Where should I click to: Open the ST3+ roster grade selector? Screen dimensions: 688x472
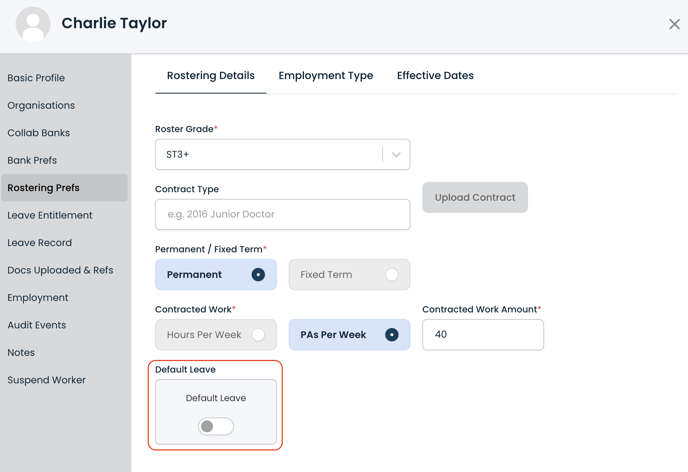283,154
